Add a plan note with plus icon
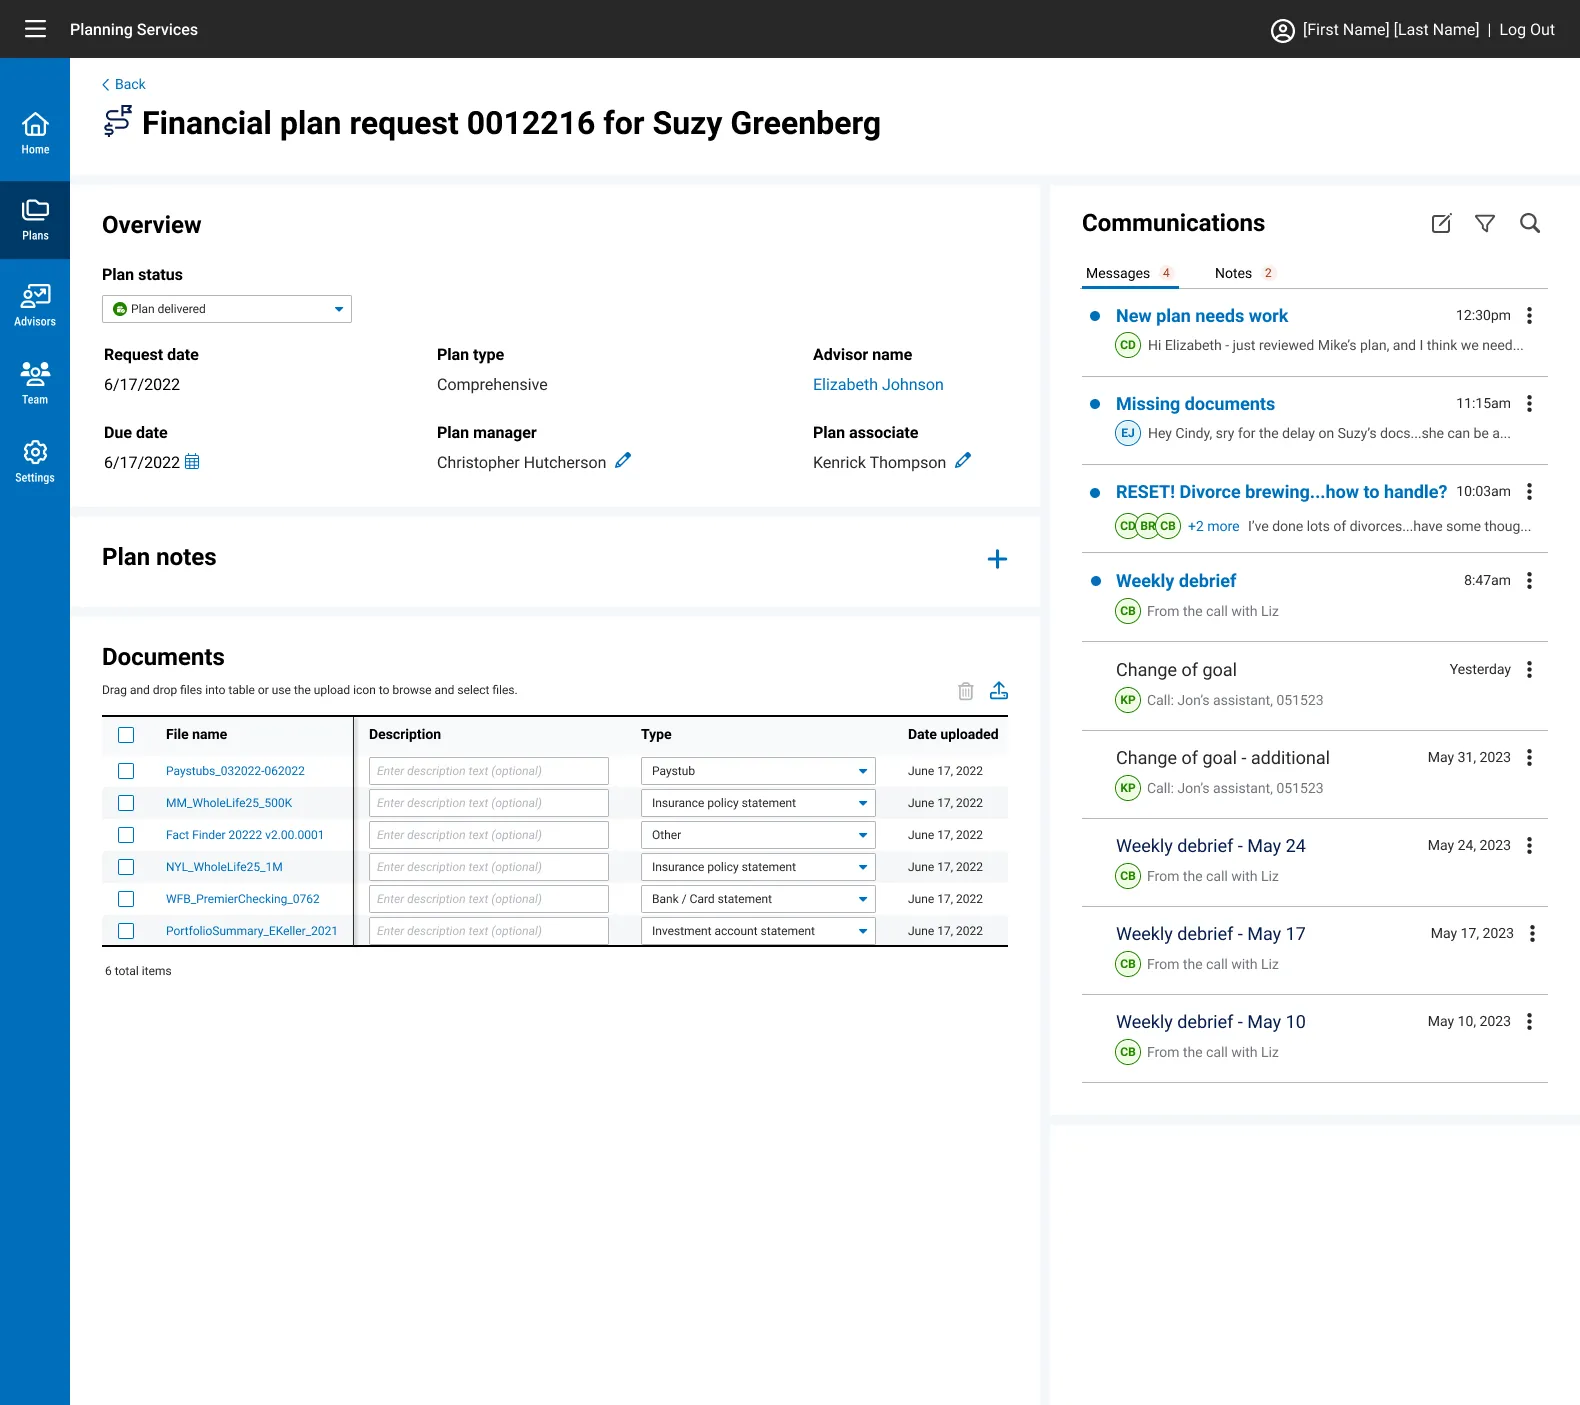Viewport: 1580px width, 1405px height. coord(997,559)
